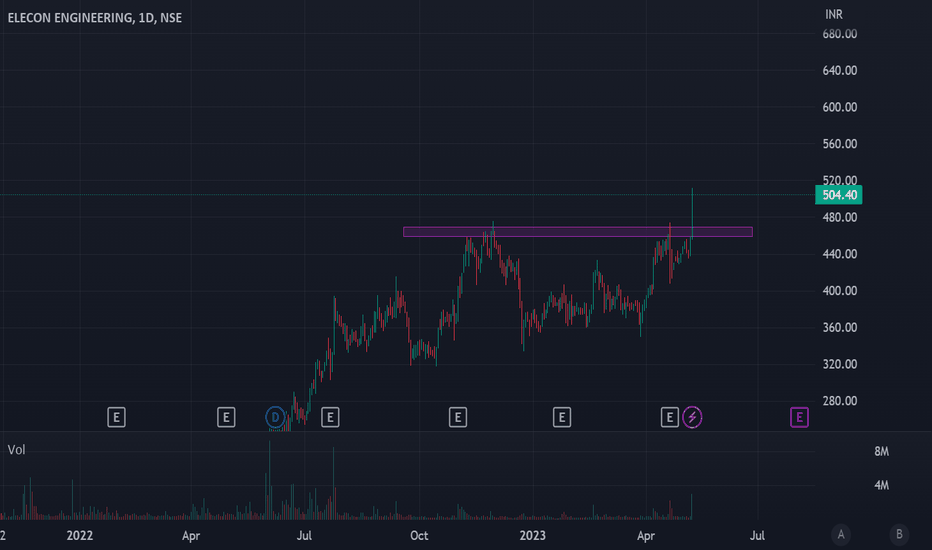The height and width of the screenshot is (550, 932).
Task: Click the ELECON ENGINEERING, 1D, NSE title
Action: [95, 18]
